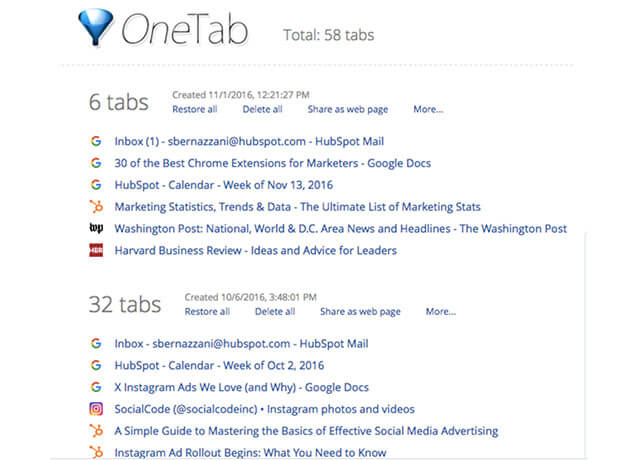Click Google favicon beside X Instagram Ads doc

pos(96,387)
